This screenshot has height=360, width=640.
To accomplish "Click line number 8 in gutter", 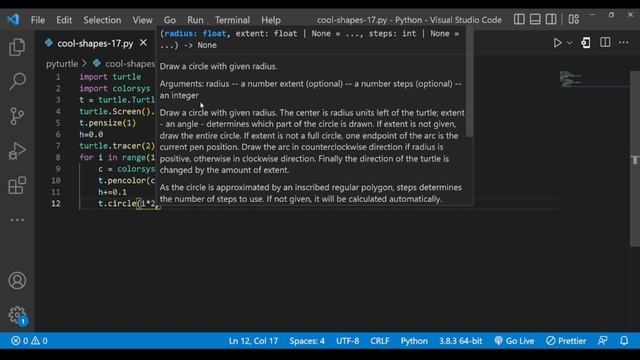I will pyautogui.click(x=58, y=158).
